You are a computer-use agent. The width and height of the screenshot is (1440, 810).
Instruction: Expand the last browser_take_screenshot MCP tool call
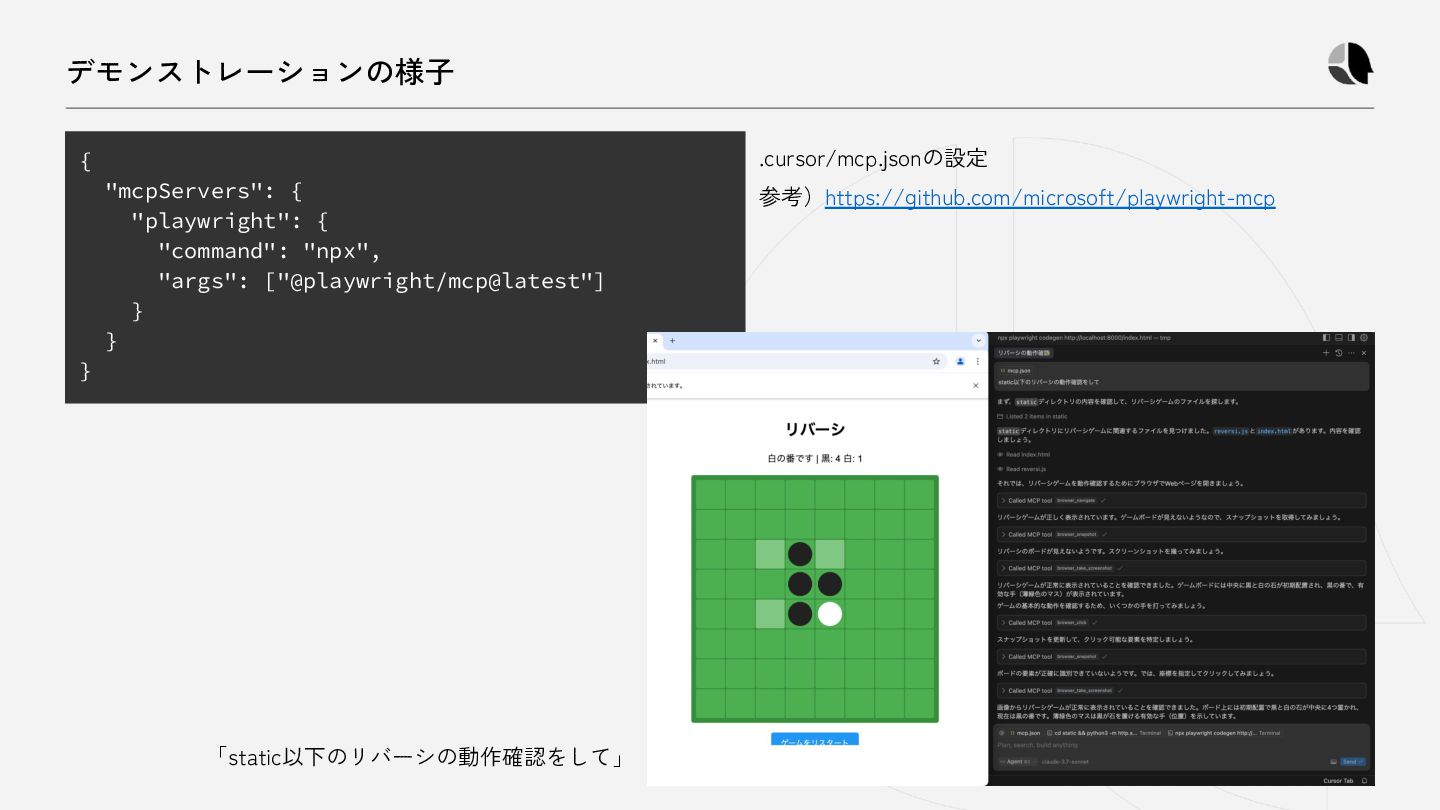(1182, 691)
